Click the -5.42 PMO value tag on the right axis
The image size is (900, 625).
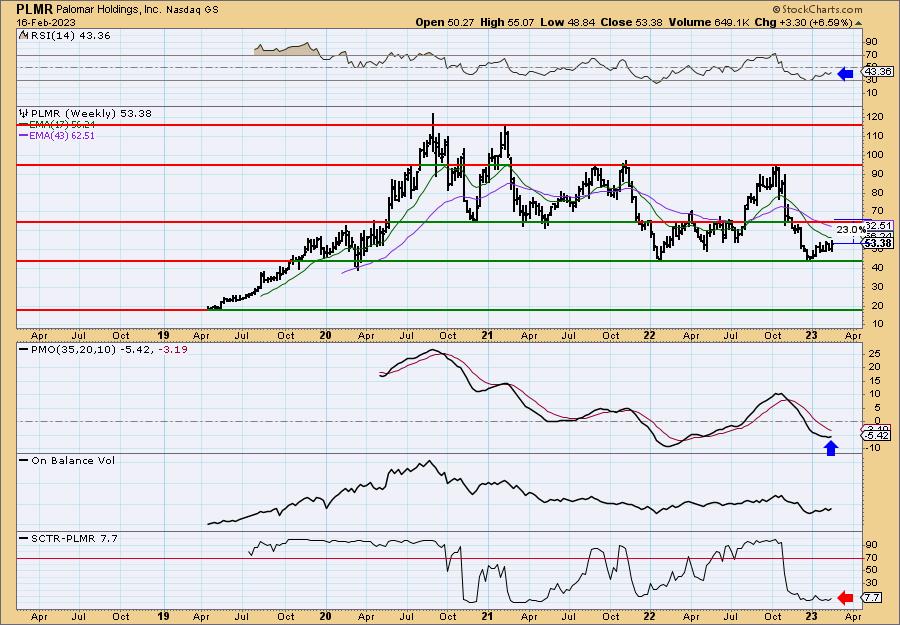tap(876, 436)
